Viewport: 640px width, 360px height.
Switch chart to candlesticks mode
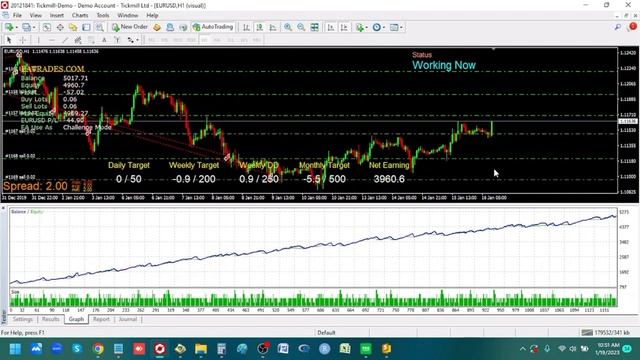[x=259, y=27]
